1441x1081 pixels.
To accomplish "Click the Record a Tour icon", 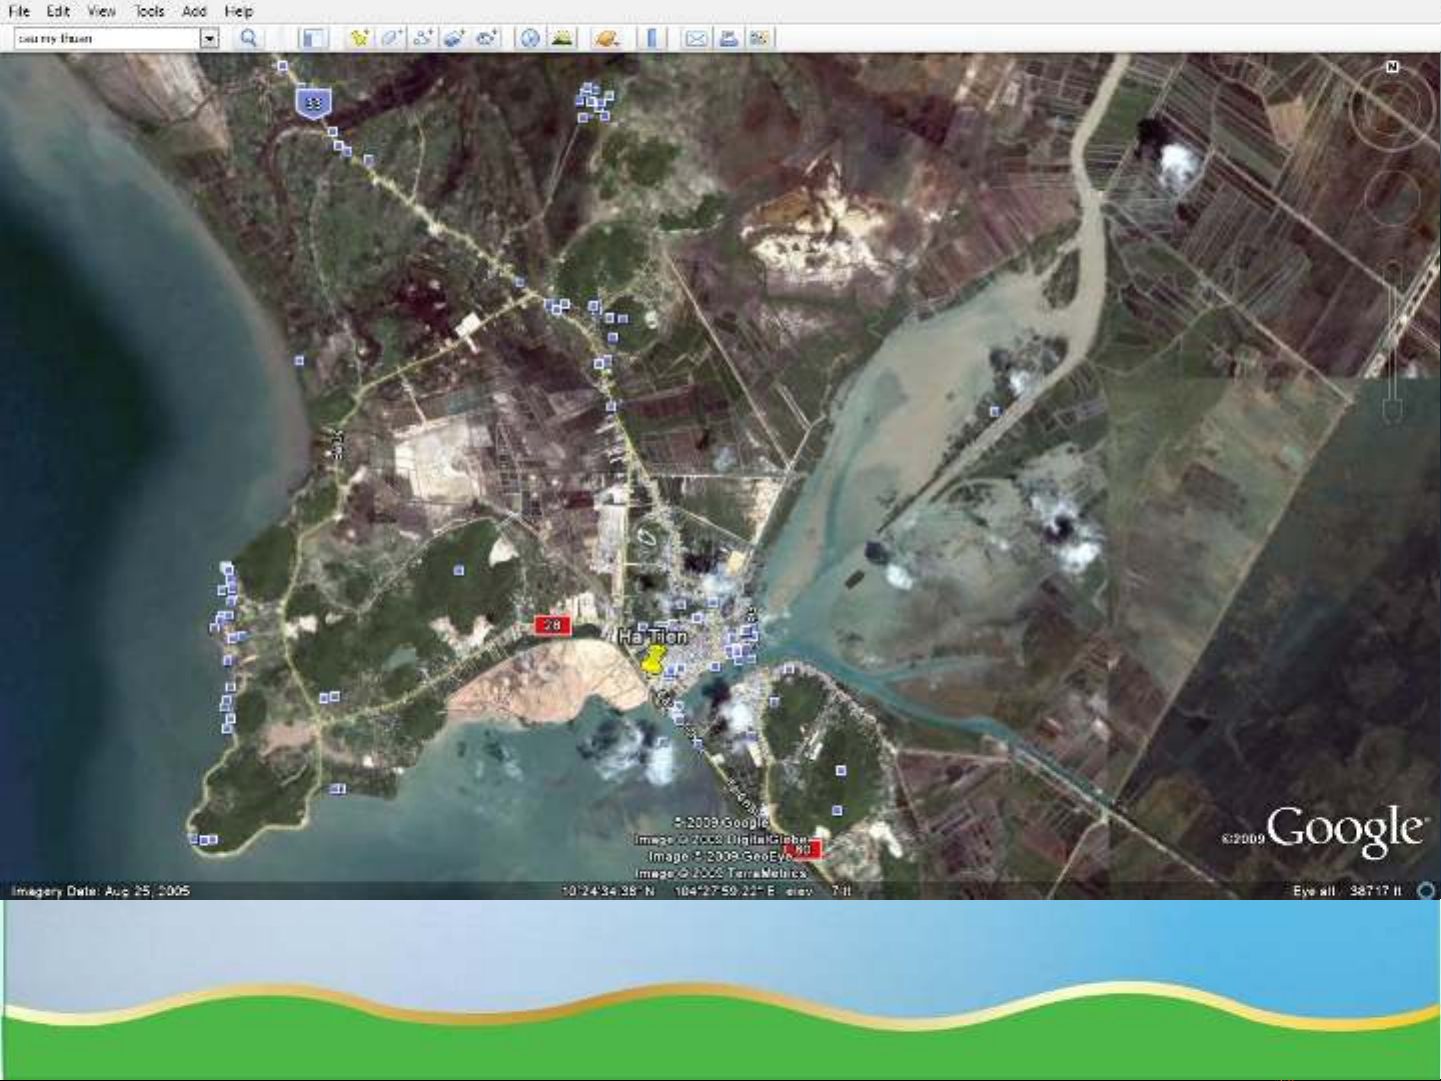I will [x=487, y=39].
